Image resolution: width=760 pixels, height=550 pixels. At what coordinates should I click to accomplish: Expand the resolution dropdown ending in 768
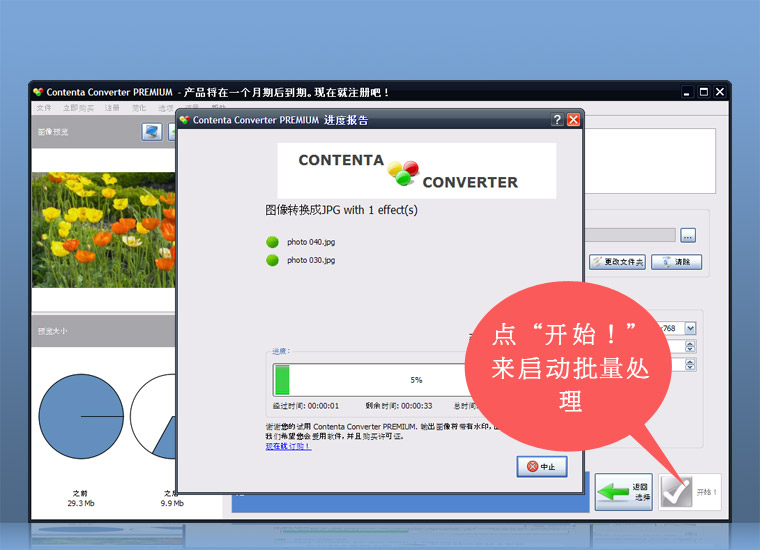[690, 328]
